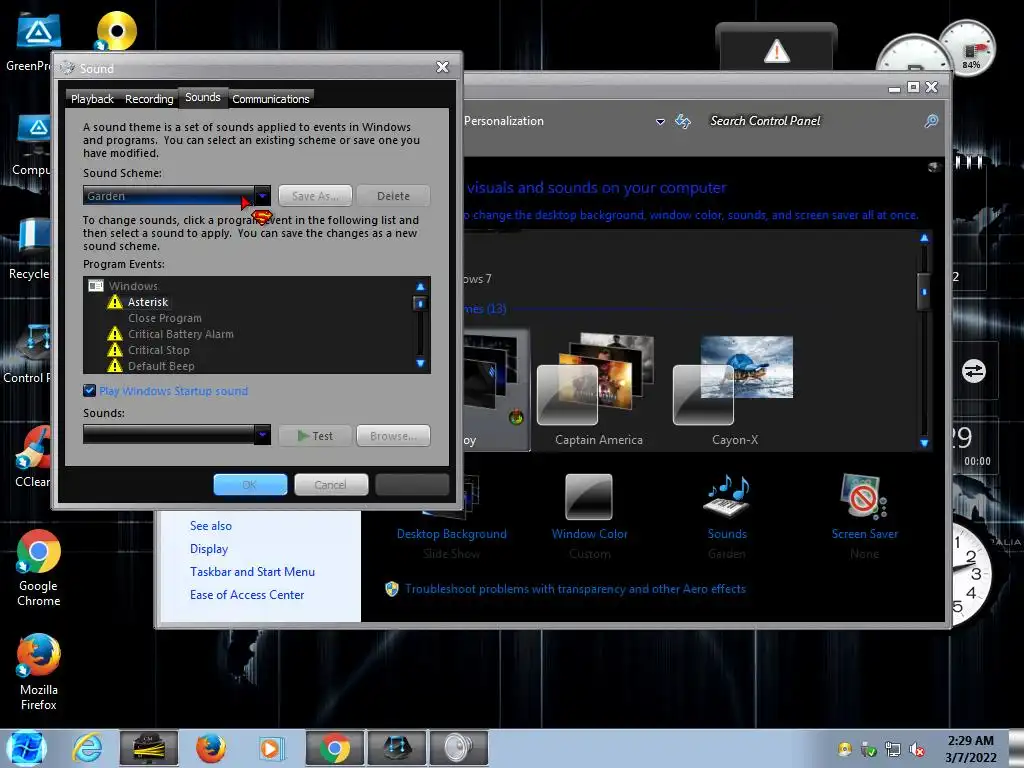Click the Personalization address bar dropdown arrow
The width and height of the screenshot is (1024, 768).
[x=660, y=121]
